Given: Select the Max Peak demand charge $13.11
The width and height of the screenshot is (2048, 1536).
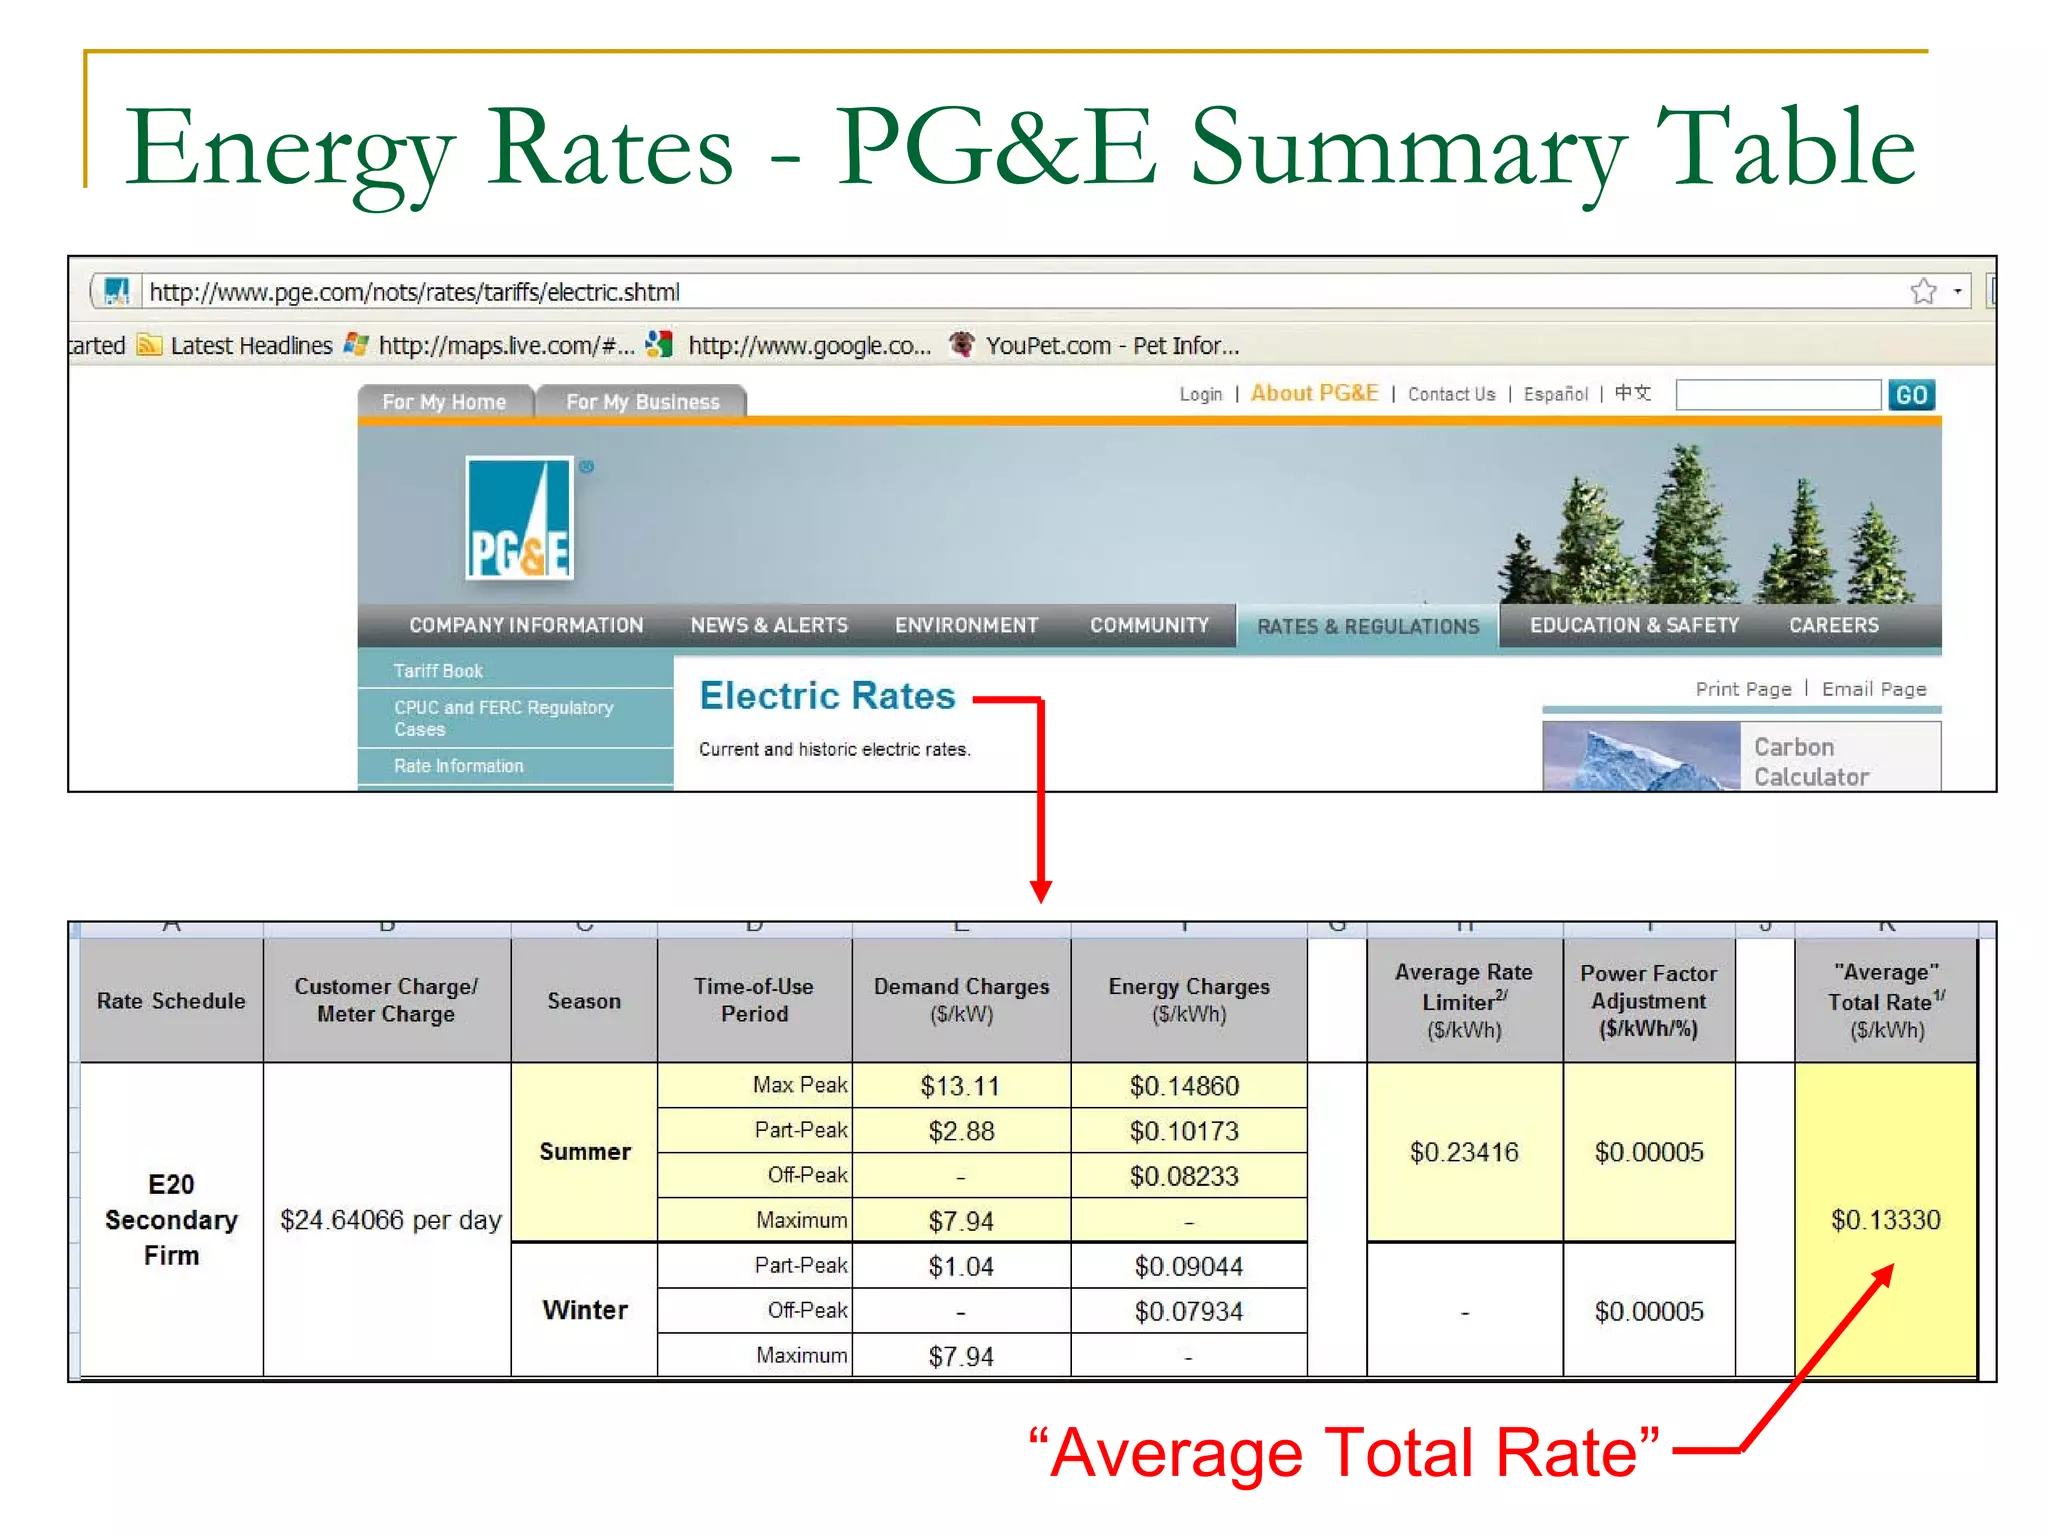Looking at the screenshot, I should [961, 1086].
